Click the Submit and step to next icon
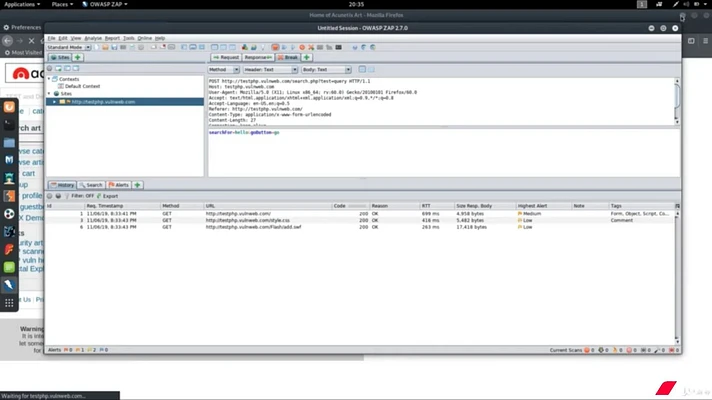Screen dimensions: 712x400 point(284,47)
